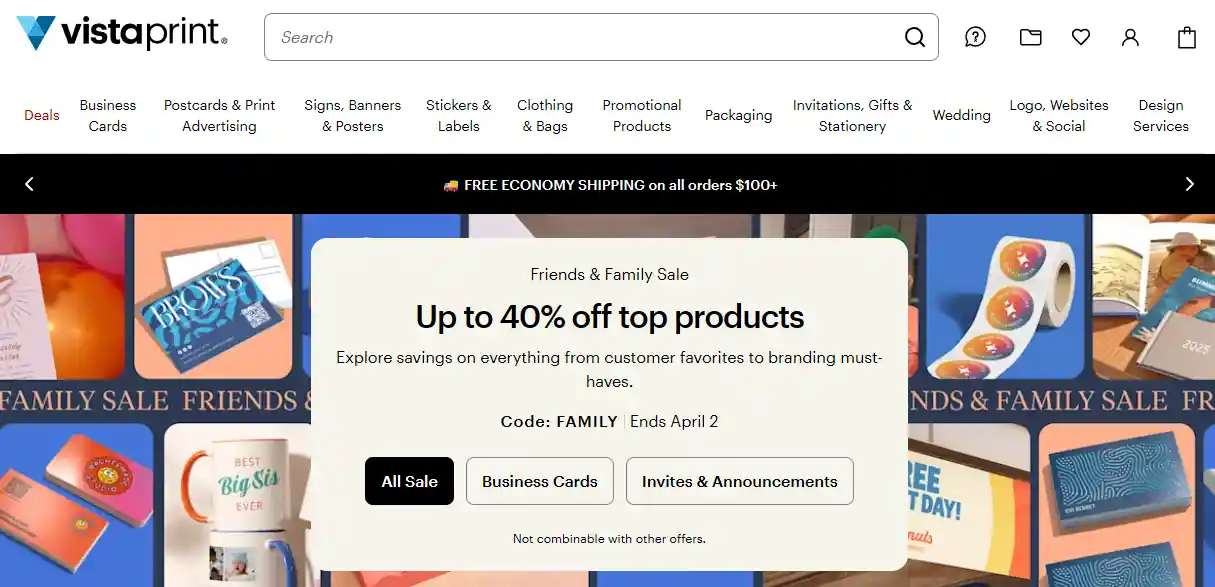Click the search magnifier icon
The image size is (1215, 587).
914,38
